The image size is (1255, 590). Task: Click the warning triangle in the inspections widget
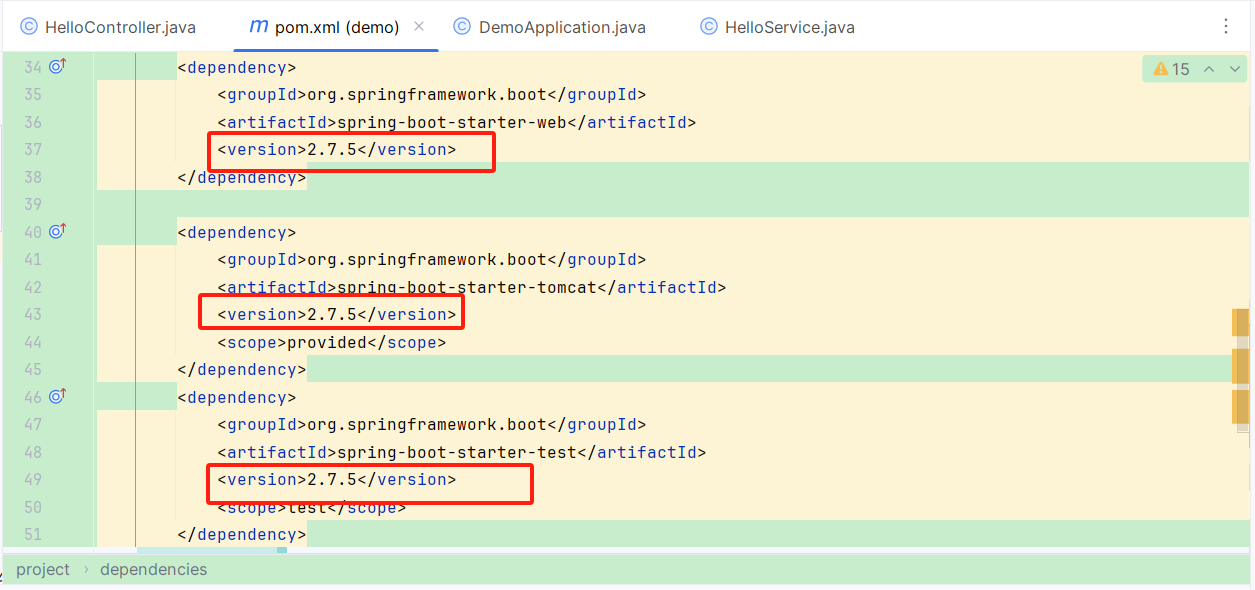click(1160, 68)
